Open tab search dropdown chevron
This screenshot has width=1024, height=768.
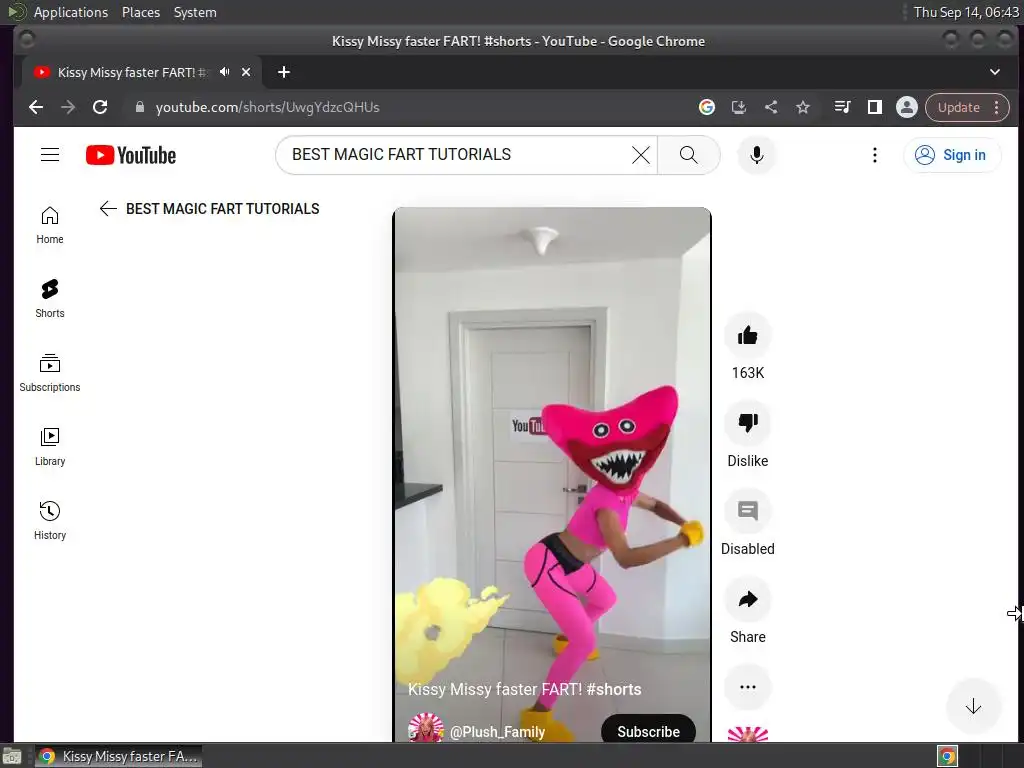tap(995, 72)
